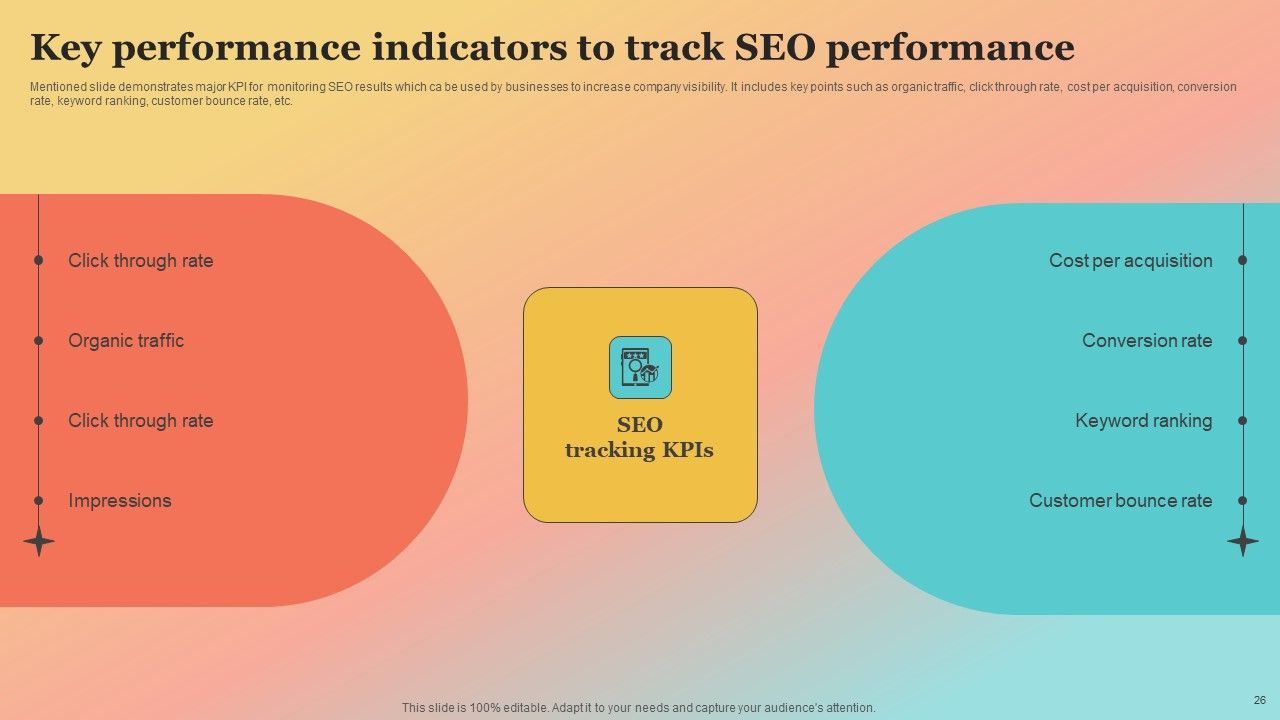Click the bullet dot next to Customer bounce rate

click(x=1243, y=500)
